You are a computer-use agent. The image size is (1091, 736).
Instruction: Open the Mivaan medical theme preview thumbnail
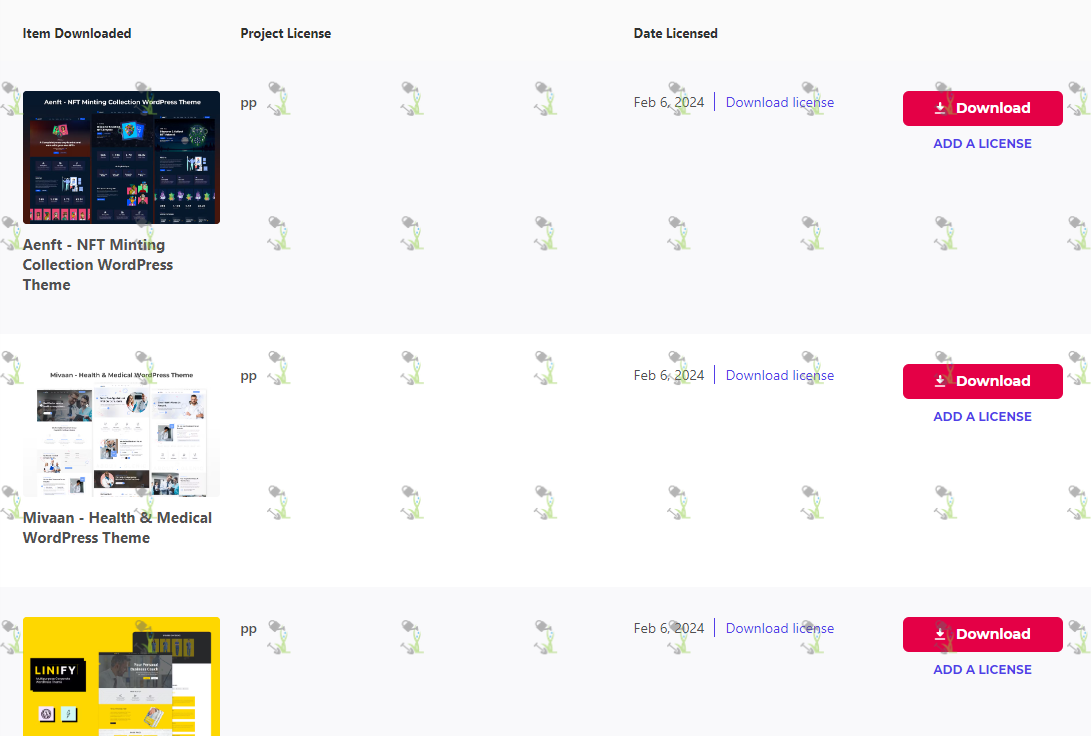point(121,431)
